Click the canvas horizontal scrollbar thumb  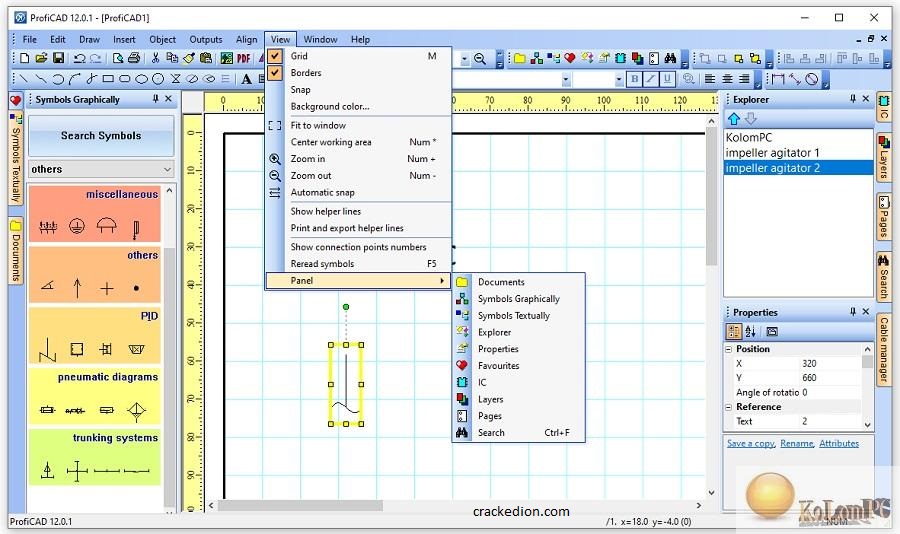tap(300, 506)
